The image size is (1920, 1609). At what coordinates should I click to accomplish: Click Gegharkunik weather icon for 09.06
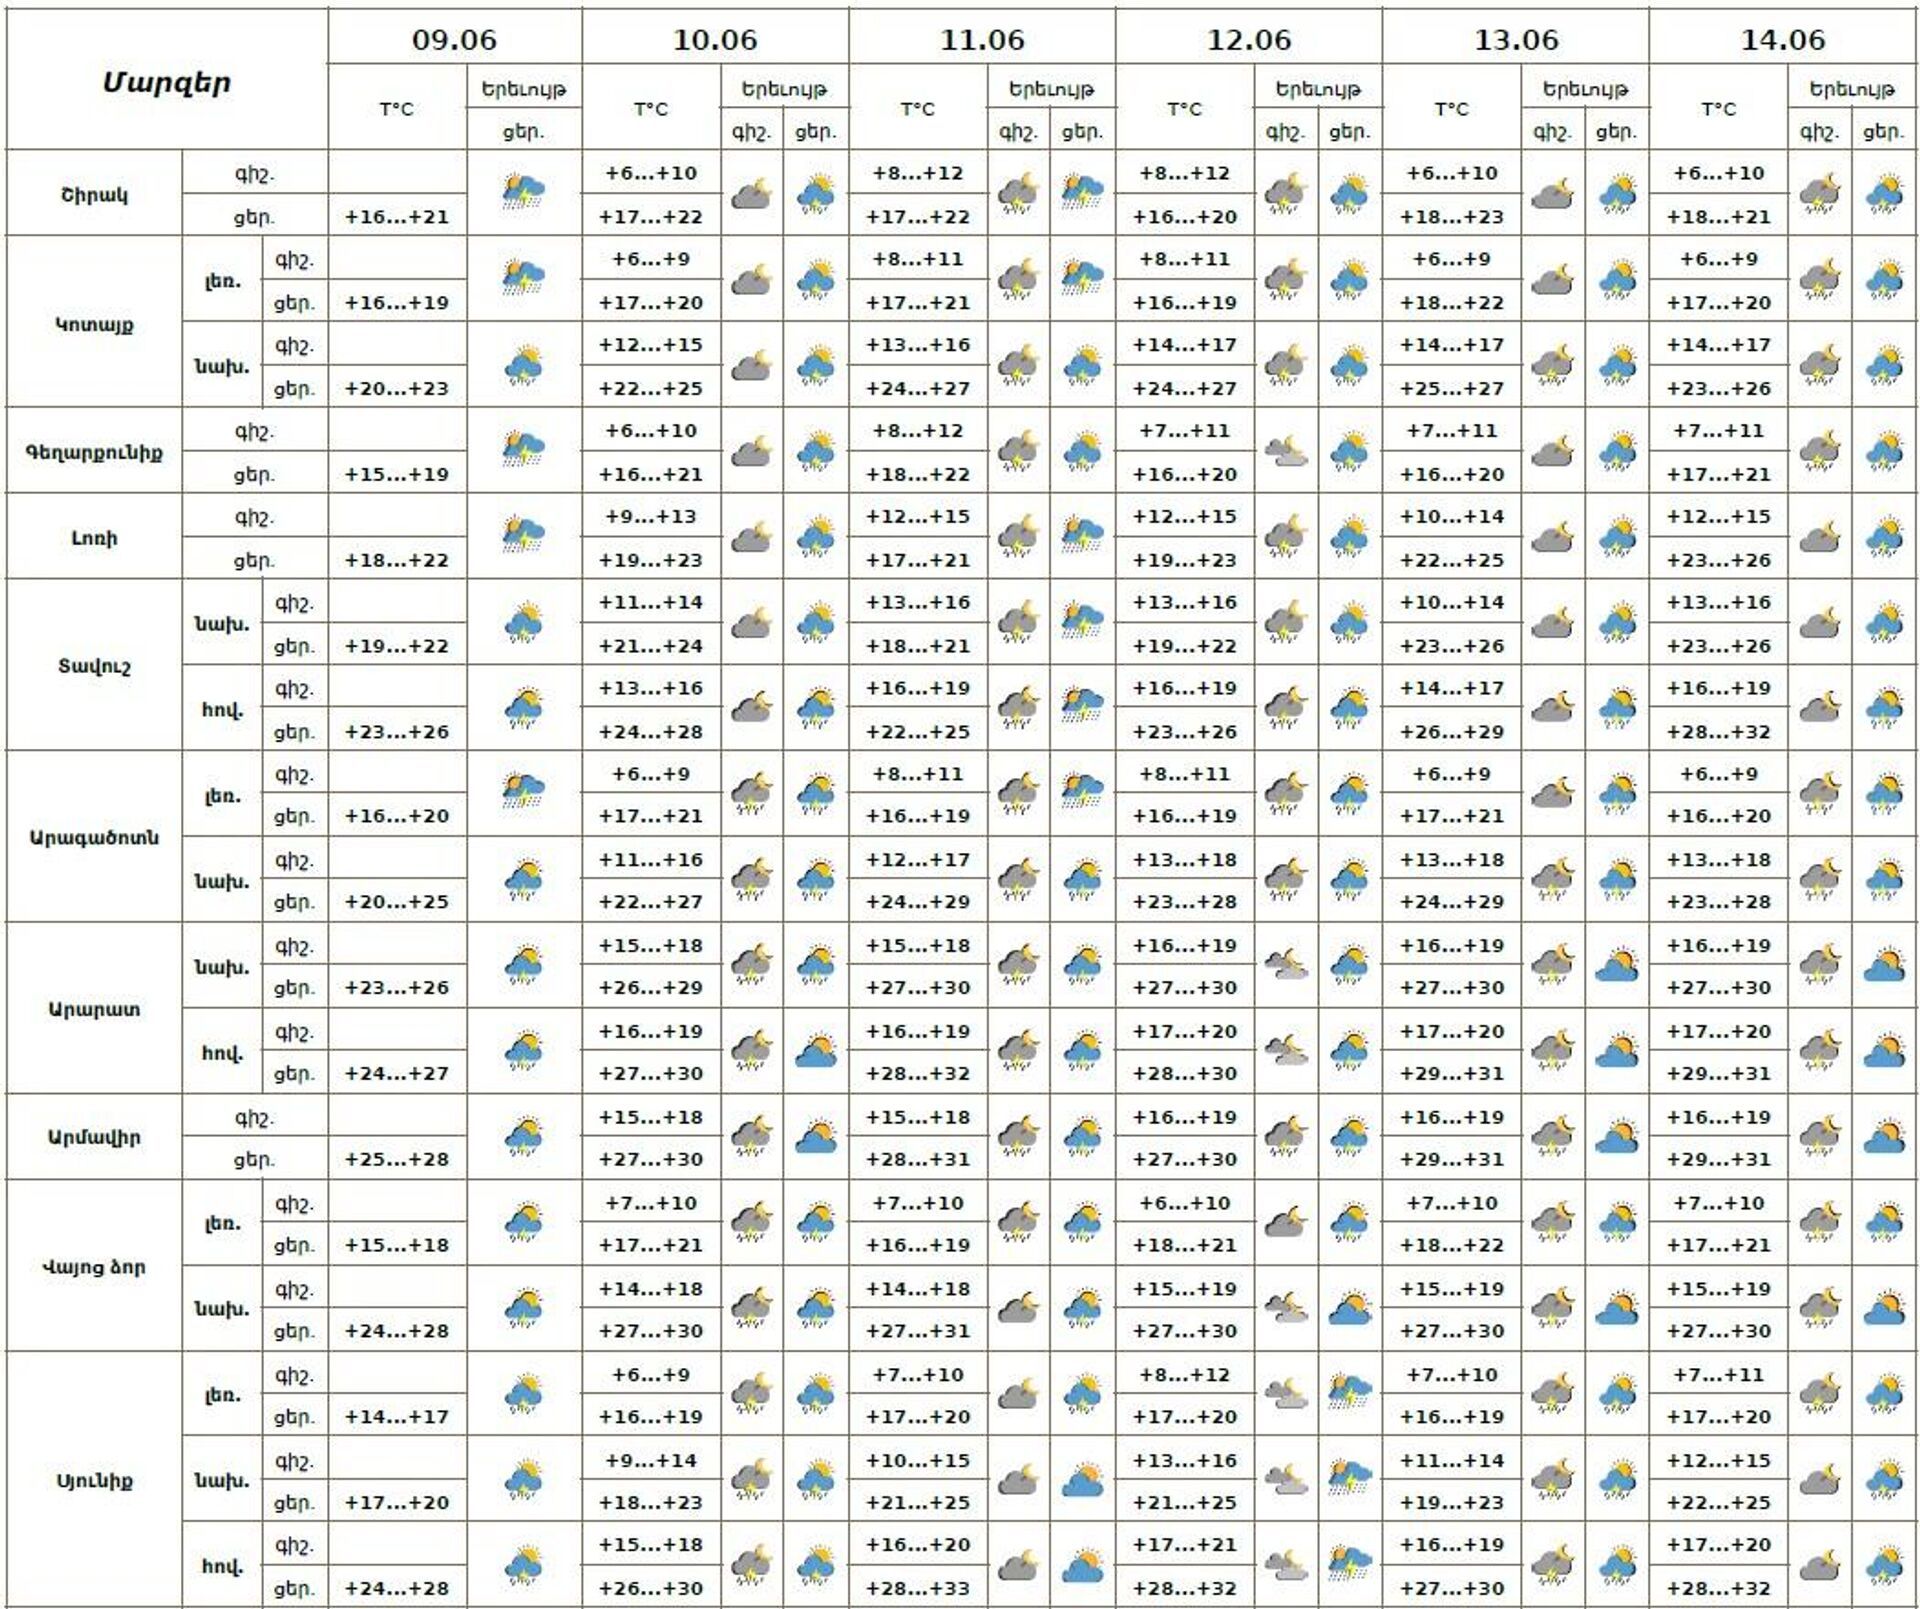click(x=523, y=450)
